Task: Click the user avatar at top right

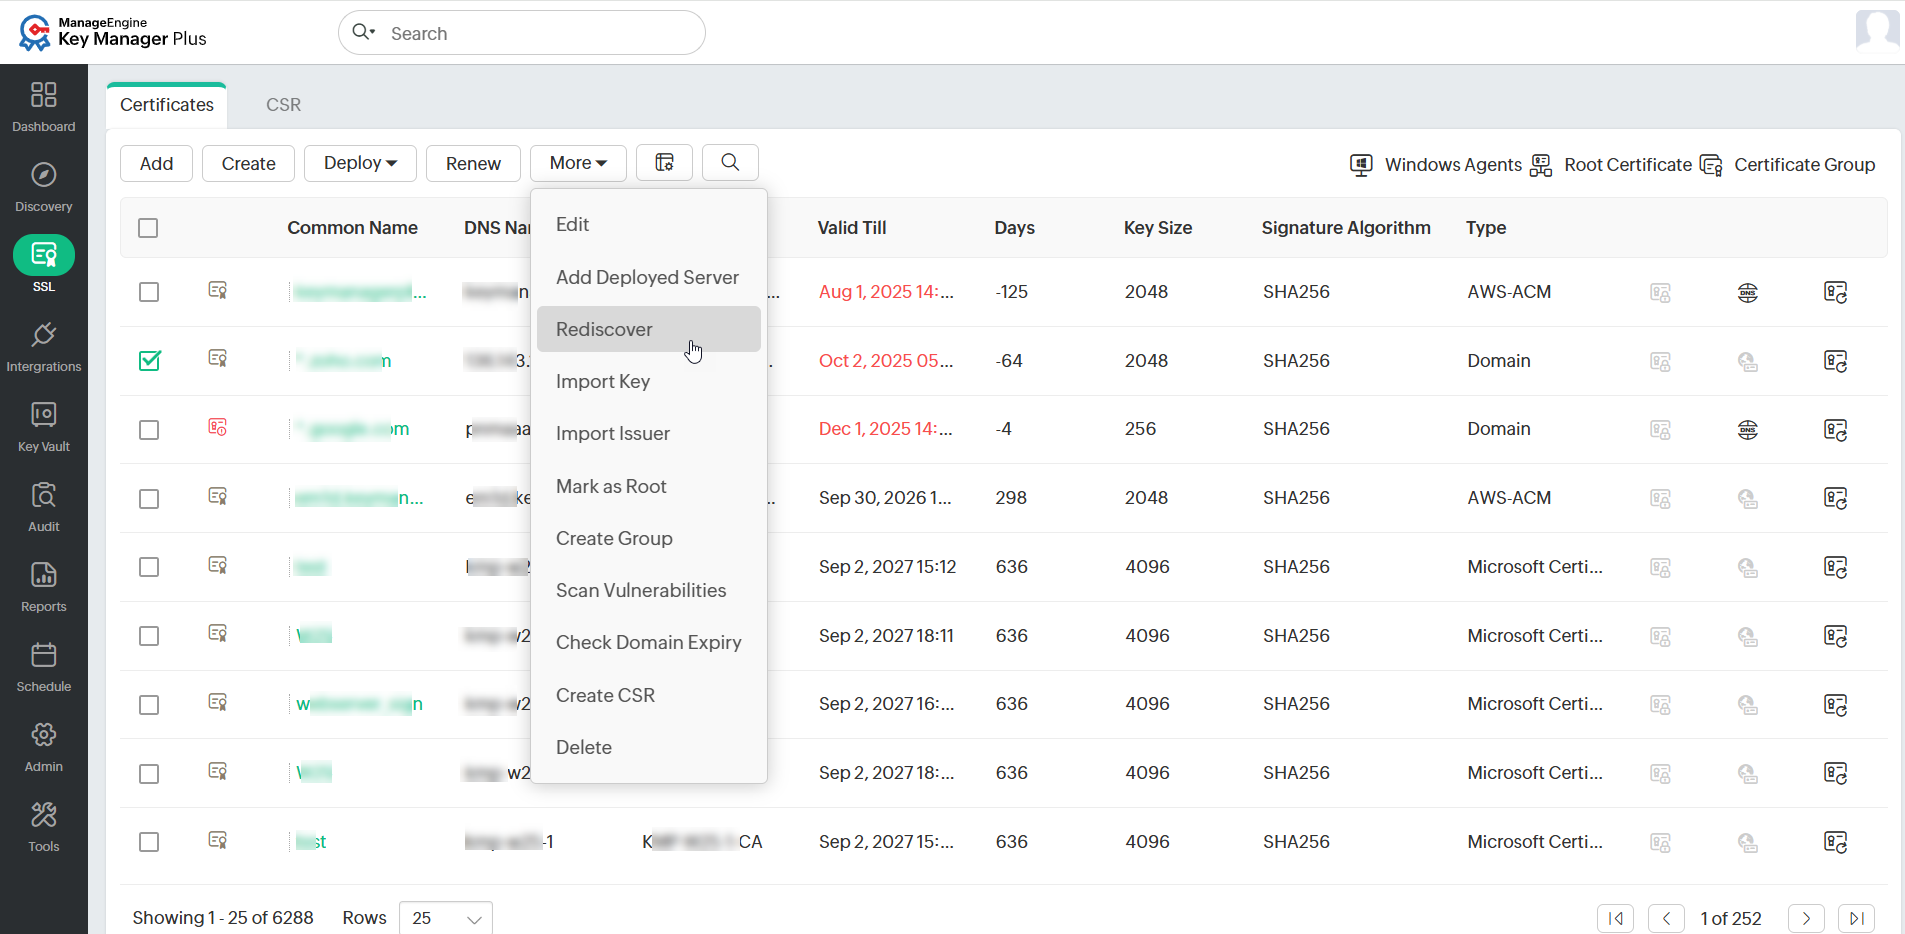Action: coord(1877,30)
